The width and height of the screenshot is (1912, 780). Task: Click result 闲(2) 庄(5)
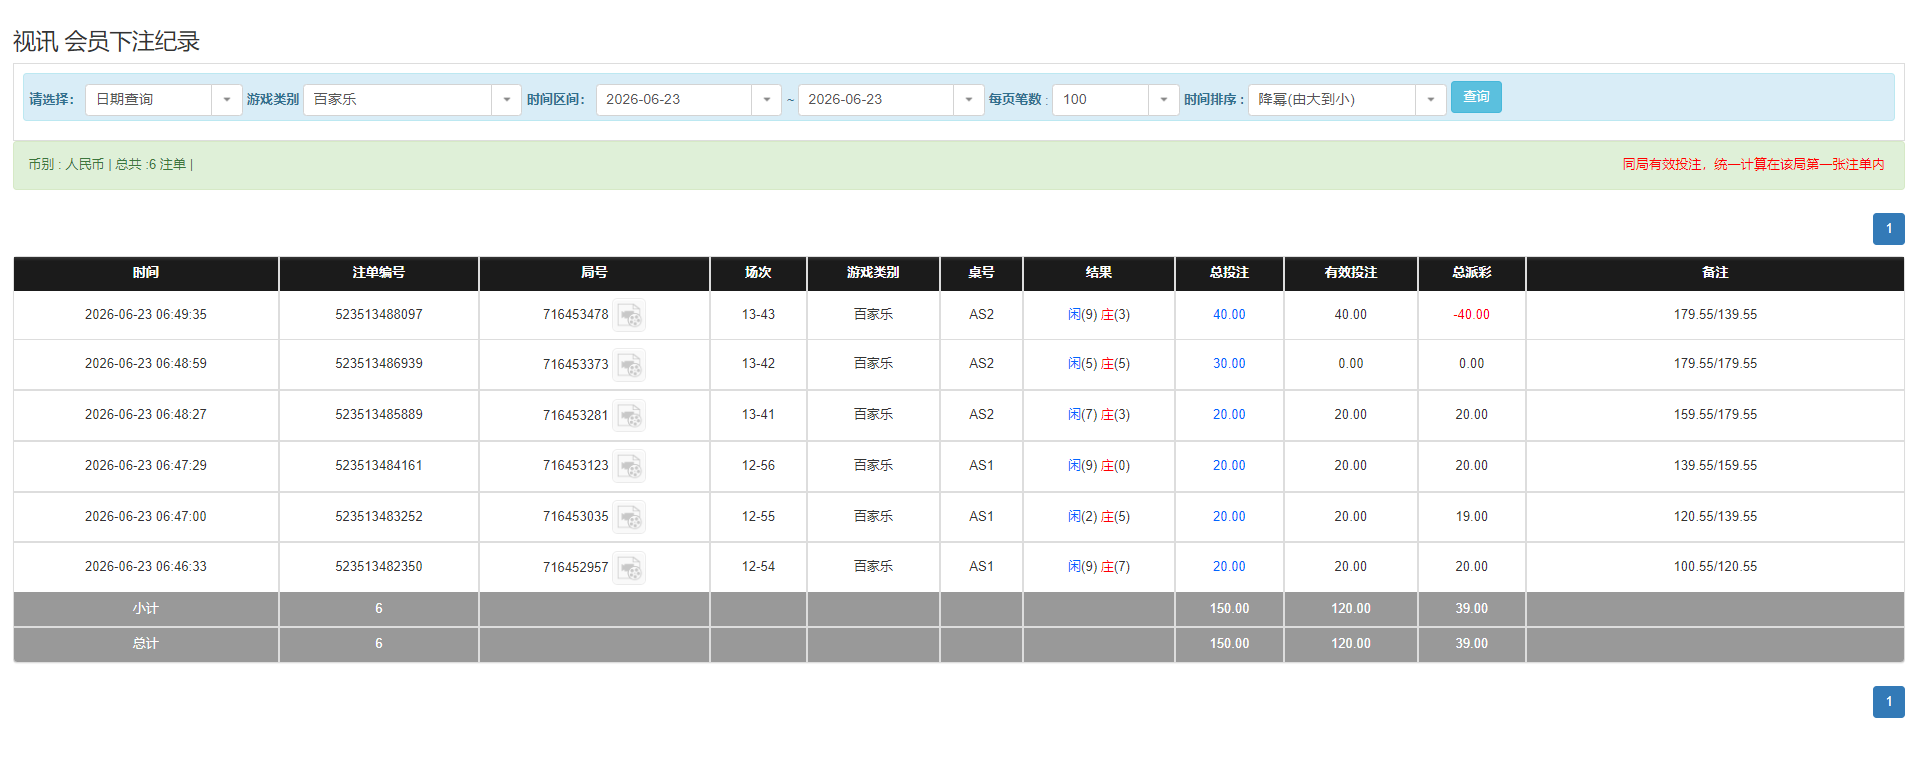(1099, 517)
